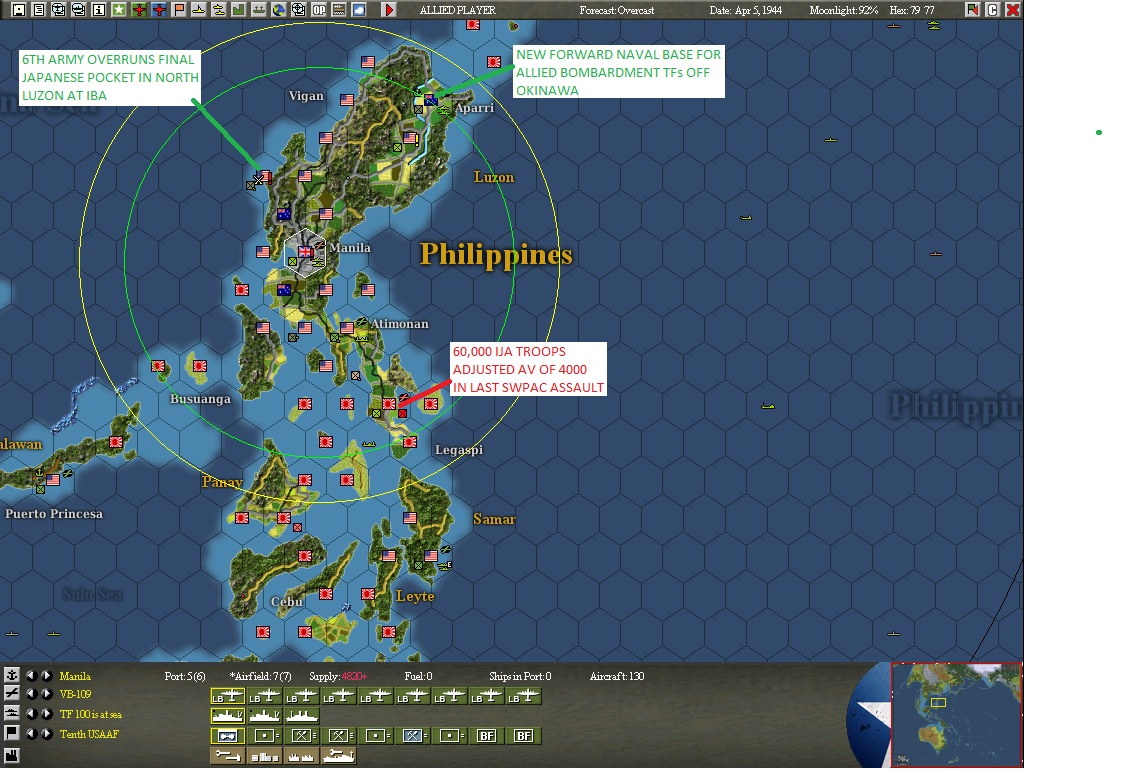Image resolution: width=1137 pixels, height=774 pixels.
Task: Select the yellow-highlighted land unit icon
Action: coord(227,736)
